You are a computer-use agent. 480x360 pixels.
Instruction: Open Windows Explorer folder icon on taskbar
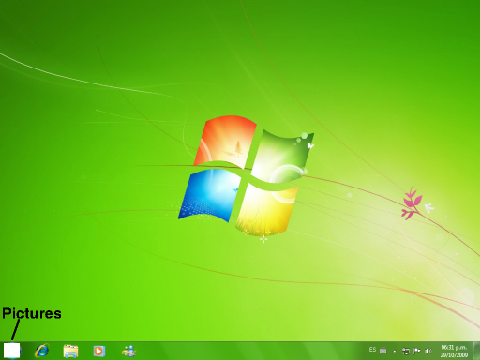(71, 351)
